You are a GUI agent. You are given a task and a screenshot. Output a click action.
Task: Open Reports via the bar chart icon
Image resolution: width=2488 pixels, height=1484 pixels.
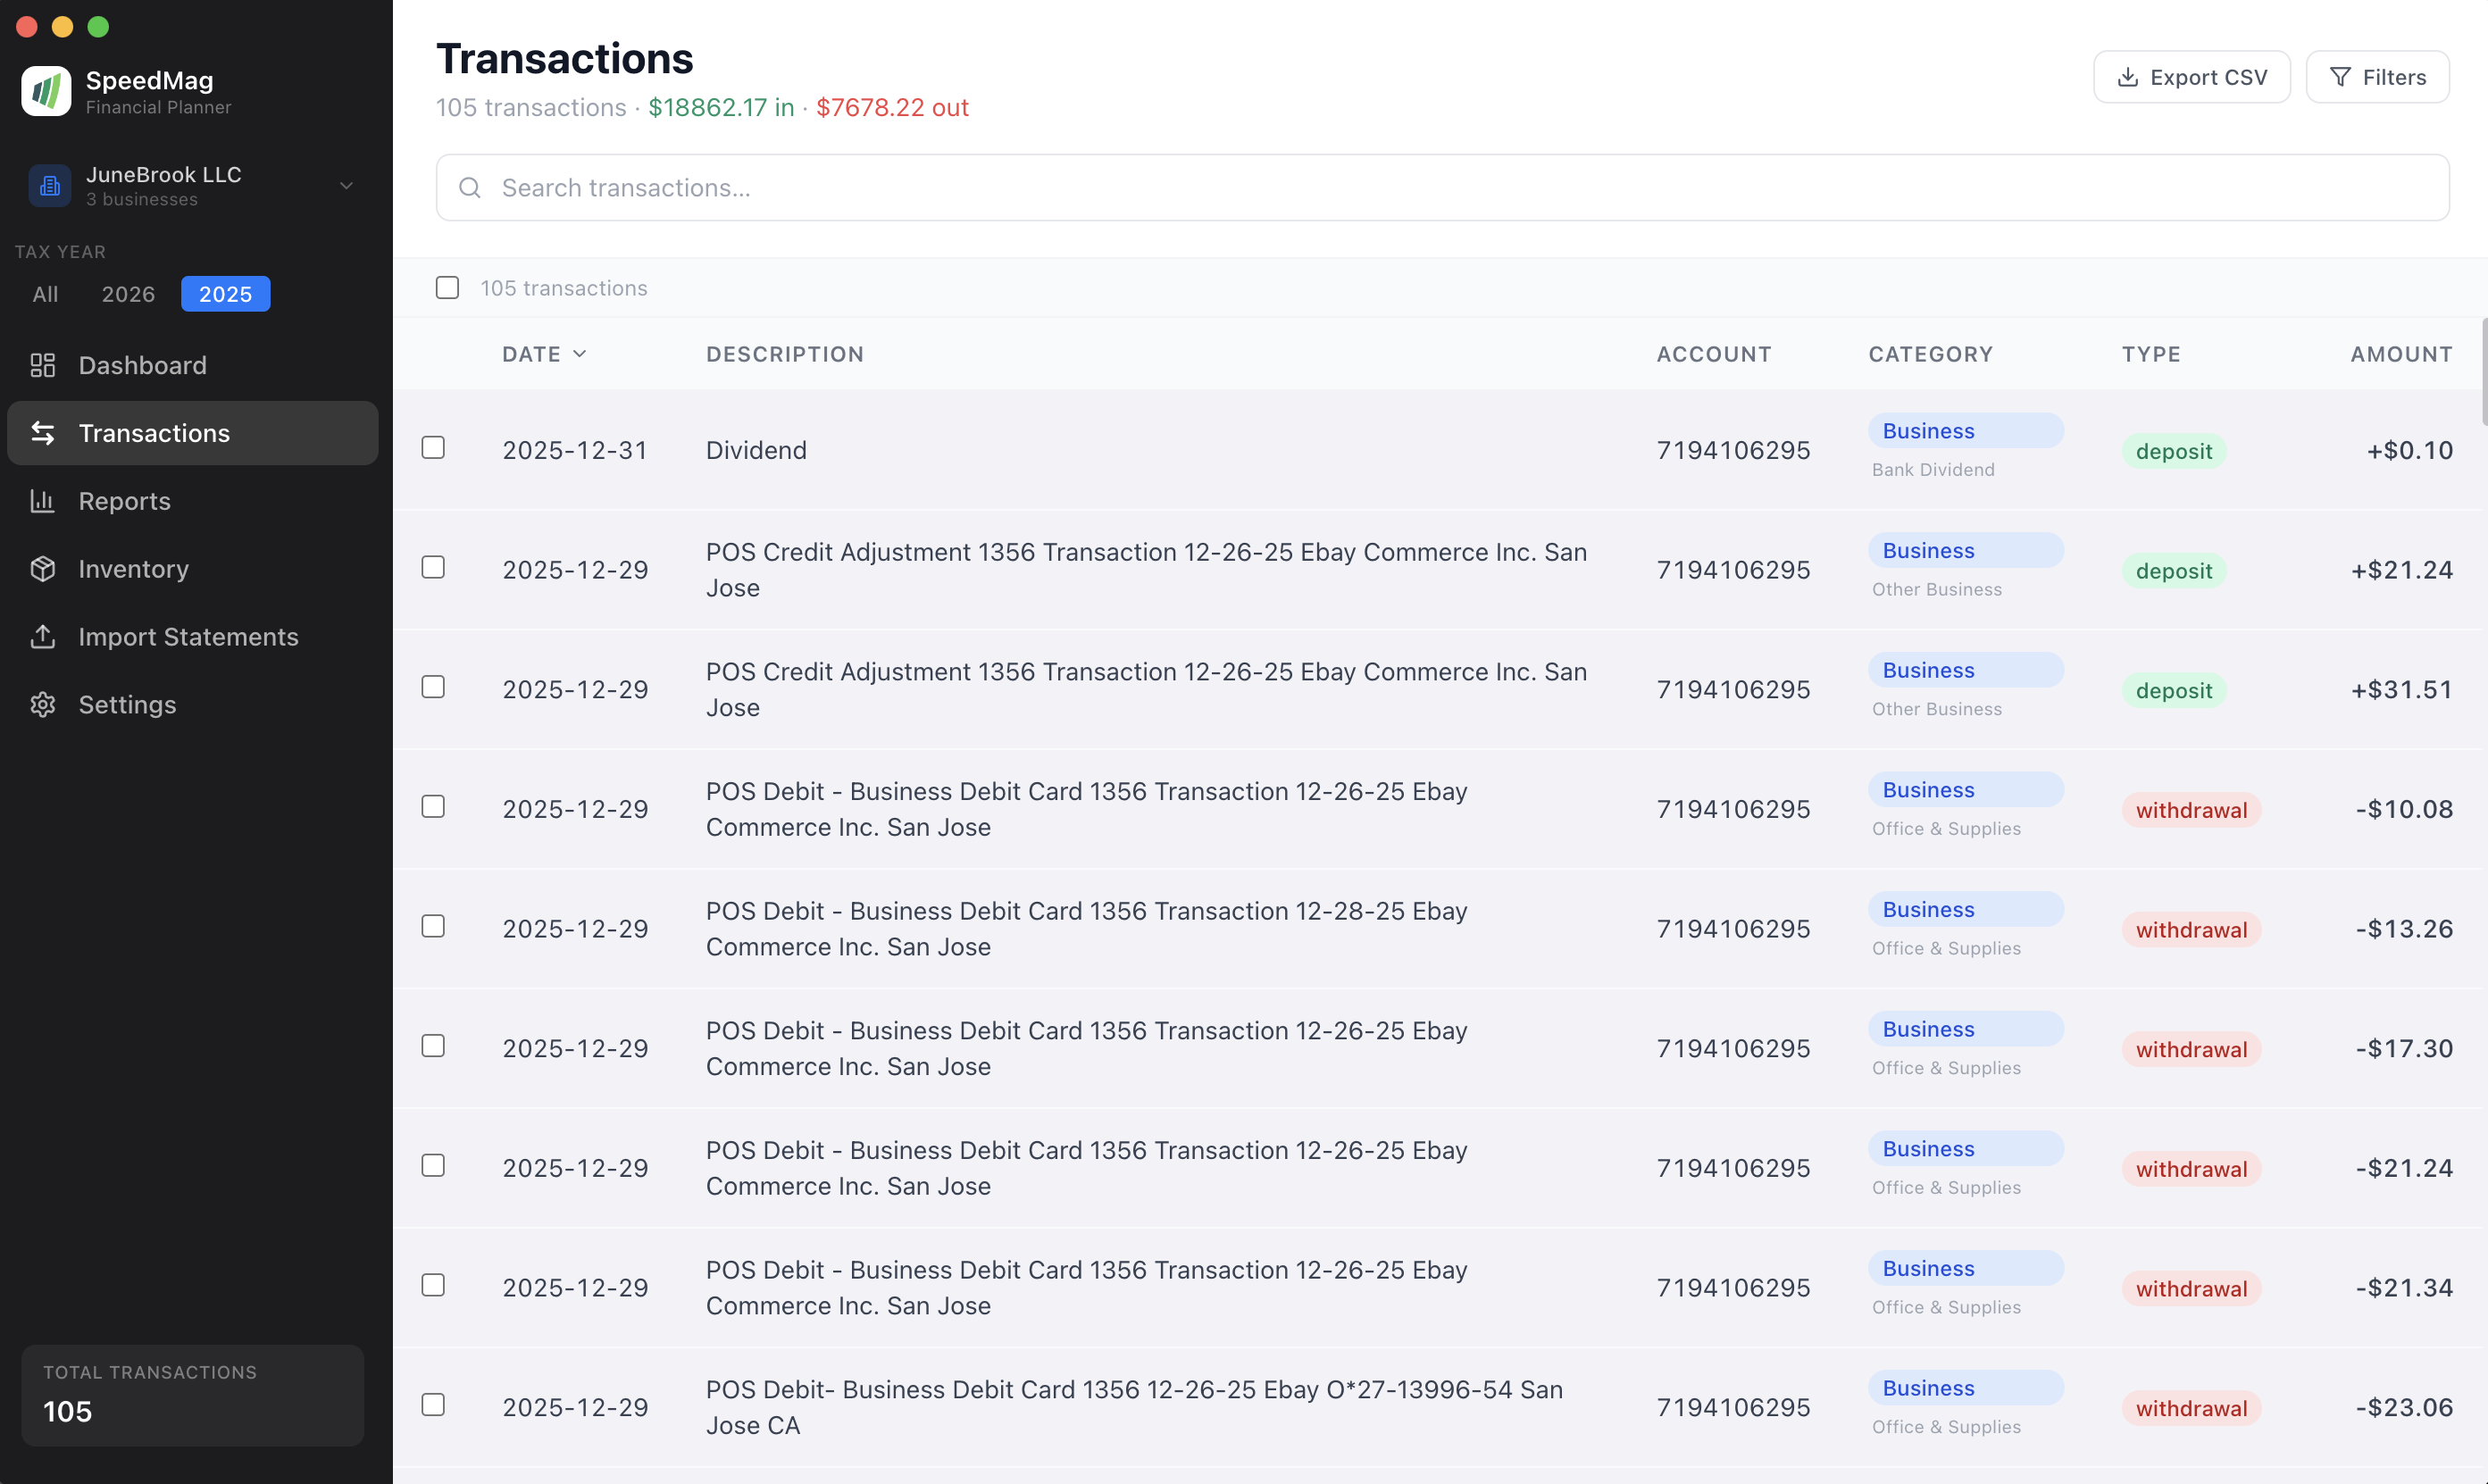tap(42, 501)
